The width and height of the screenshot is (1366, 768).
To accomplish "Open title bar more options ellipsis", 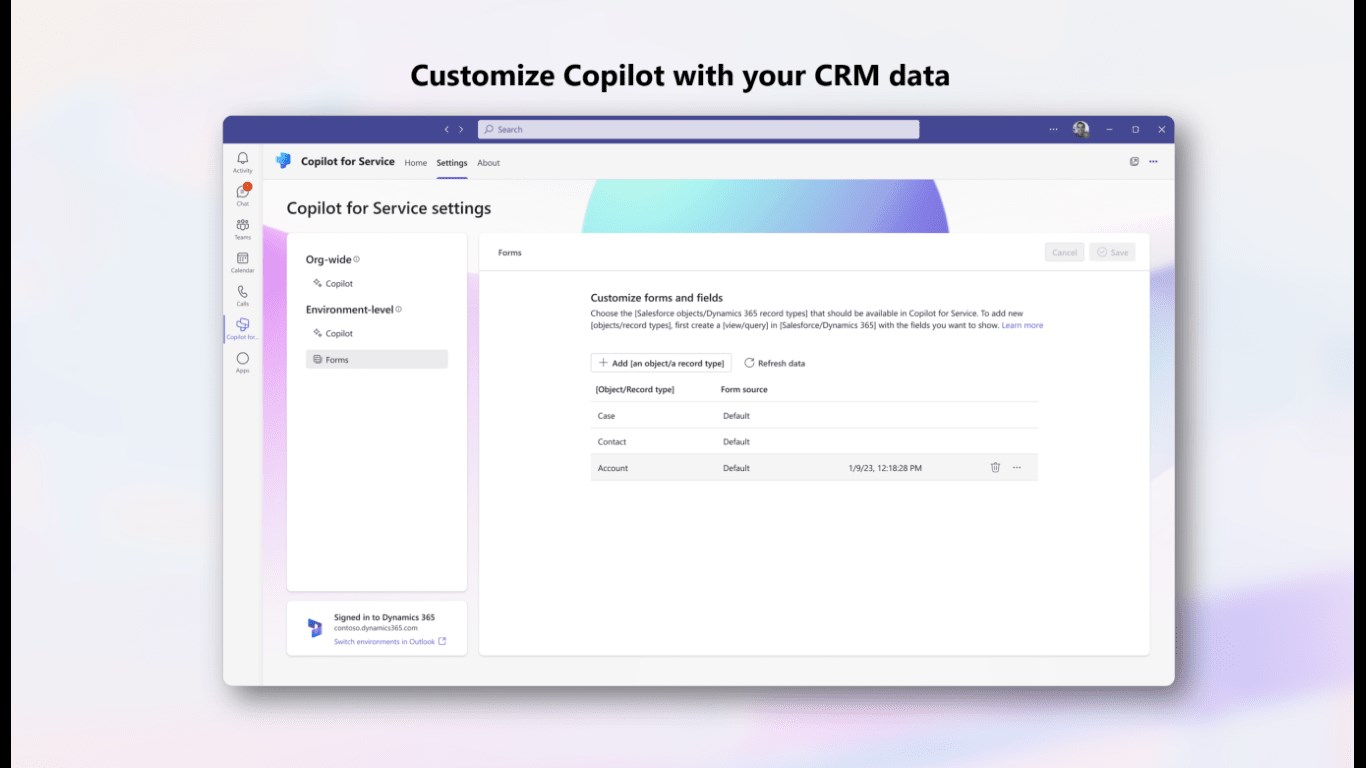I will pyautogui.click(x=1053, y=129).
